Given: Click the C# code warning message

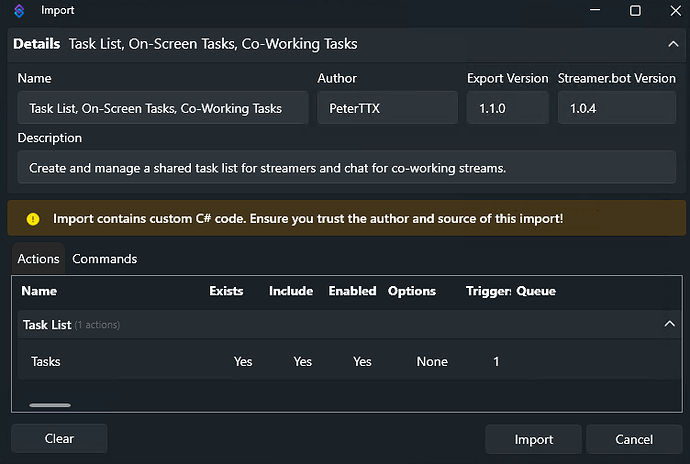Looking at the screenshot, I should pos(308,219).
